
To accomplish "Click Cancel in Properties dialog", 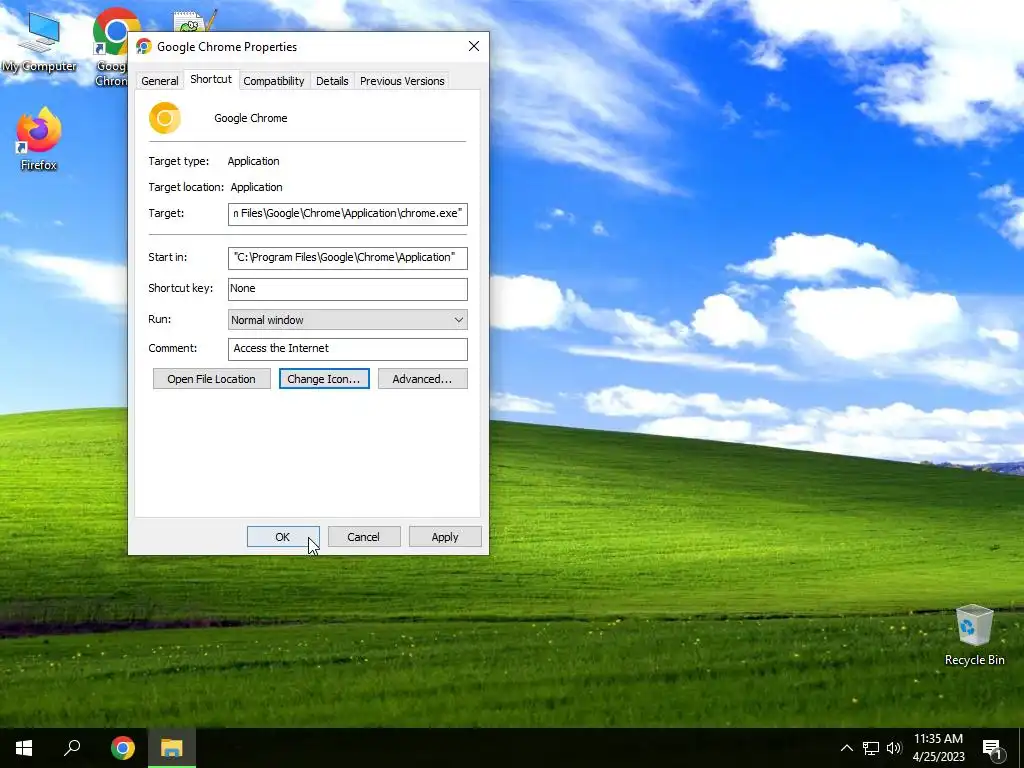I will (x=364, y=537).
